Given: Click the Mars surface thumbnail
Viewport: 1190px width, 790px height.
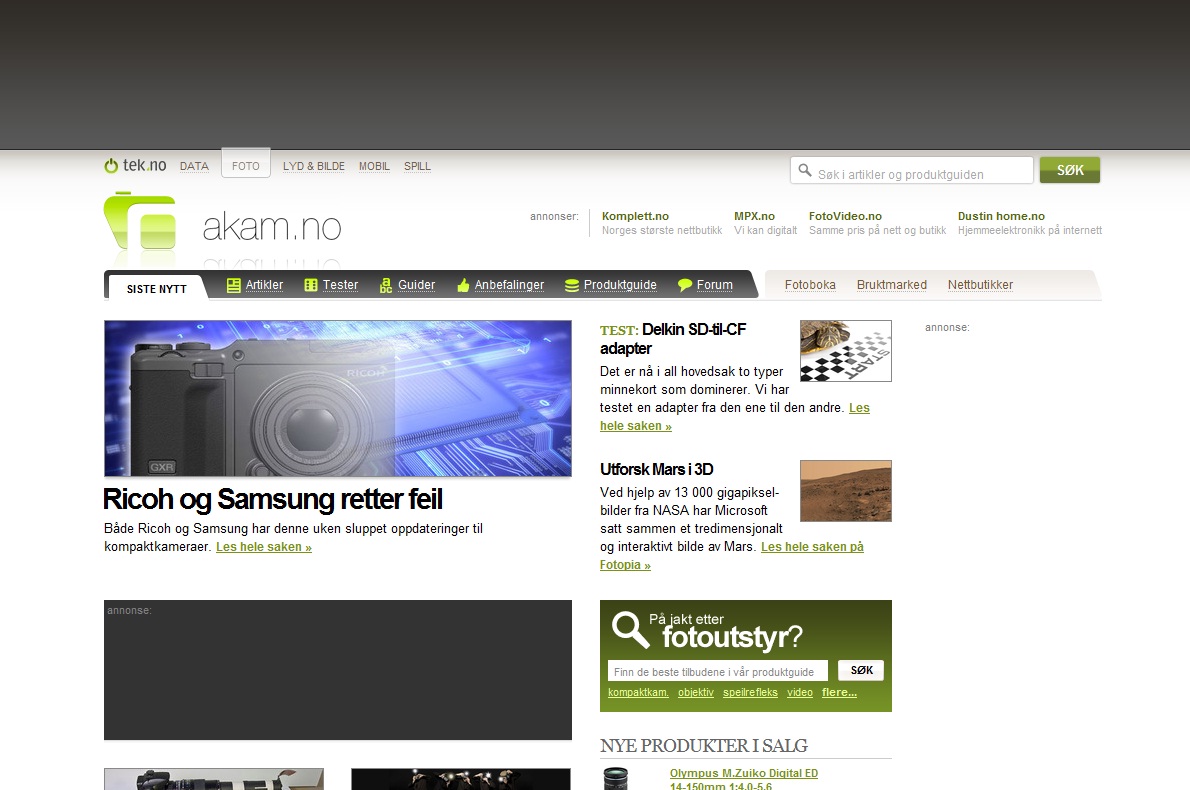Looking at the screenshot, I should [x=845, y=491].
